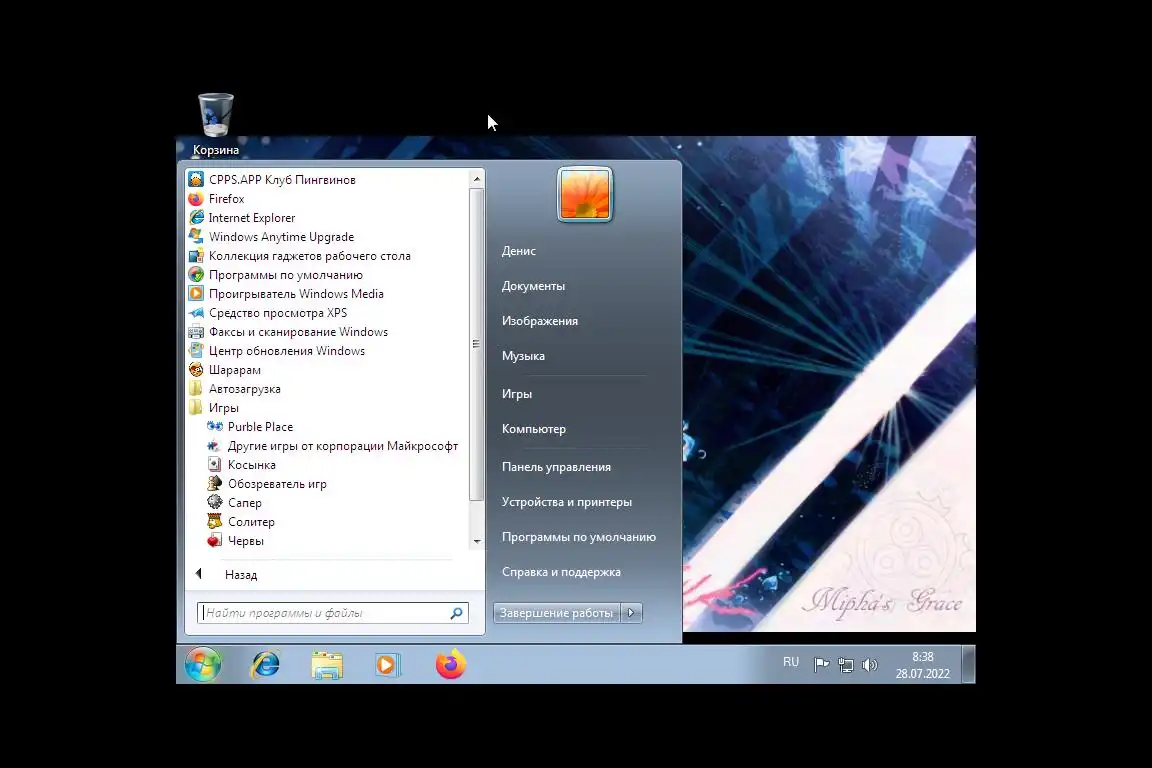Open network status tray icon

click(x=846, y=665)
